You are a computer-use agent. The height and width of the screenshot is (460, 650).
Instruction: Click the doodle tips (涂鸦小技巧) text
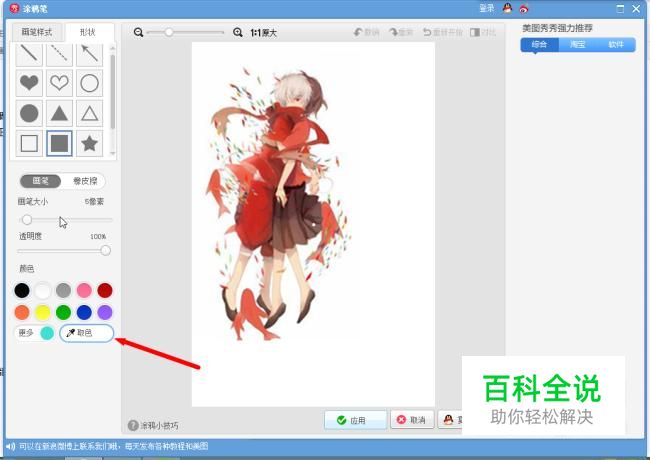click(x=160, y=426)
